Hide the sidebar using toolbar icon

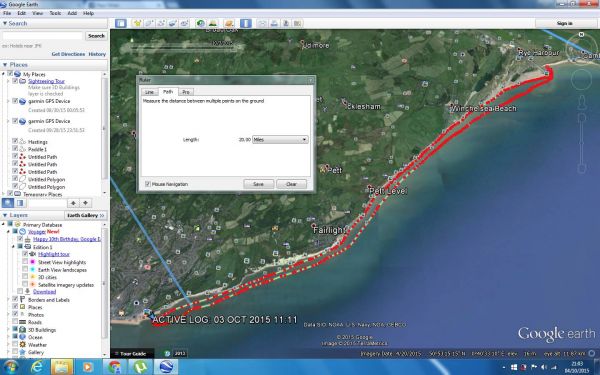[121, 23]
